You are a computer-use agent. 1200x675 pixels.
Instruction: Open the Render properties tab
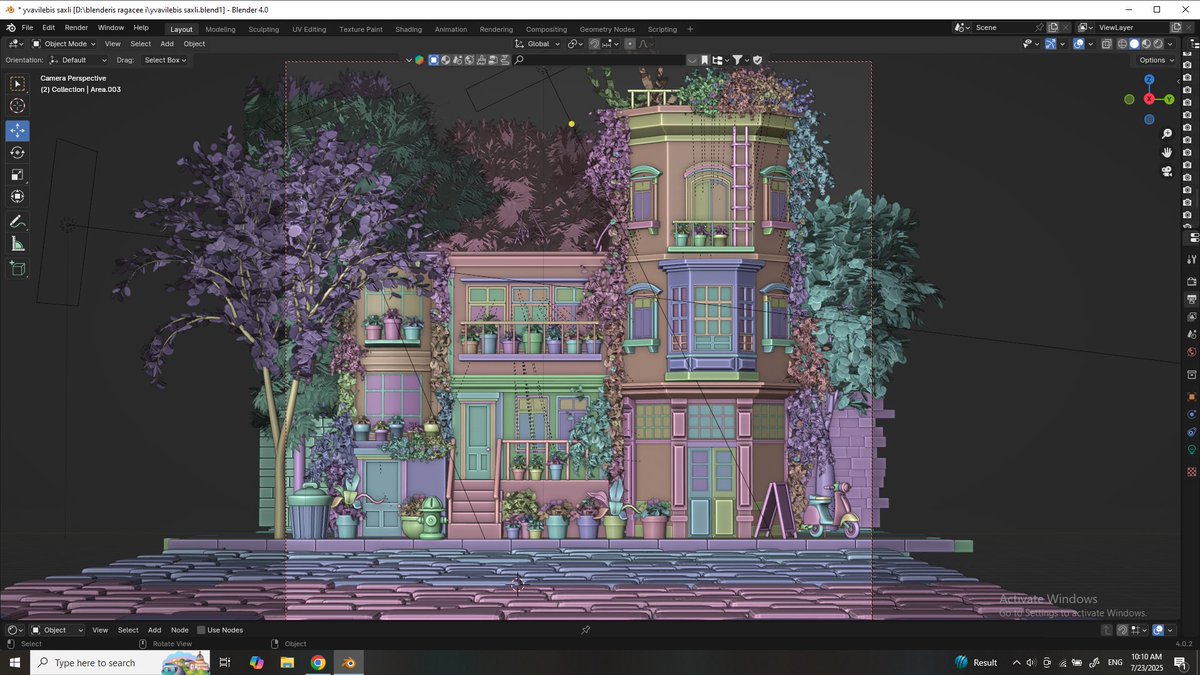coord(1191,281)
